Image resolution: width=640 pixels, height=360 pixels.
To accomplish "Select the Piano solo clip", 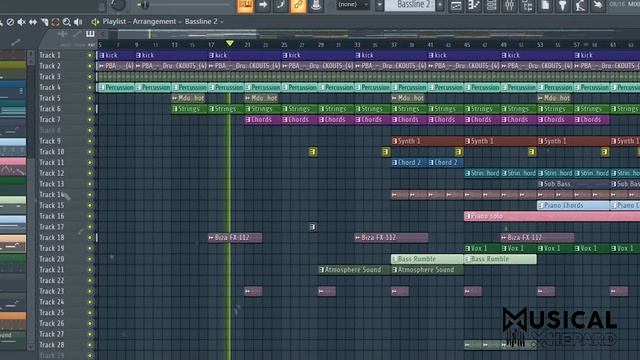I will pyautogui.click(x=552, y=216).
